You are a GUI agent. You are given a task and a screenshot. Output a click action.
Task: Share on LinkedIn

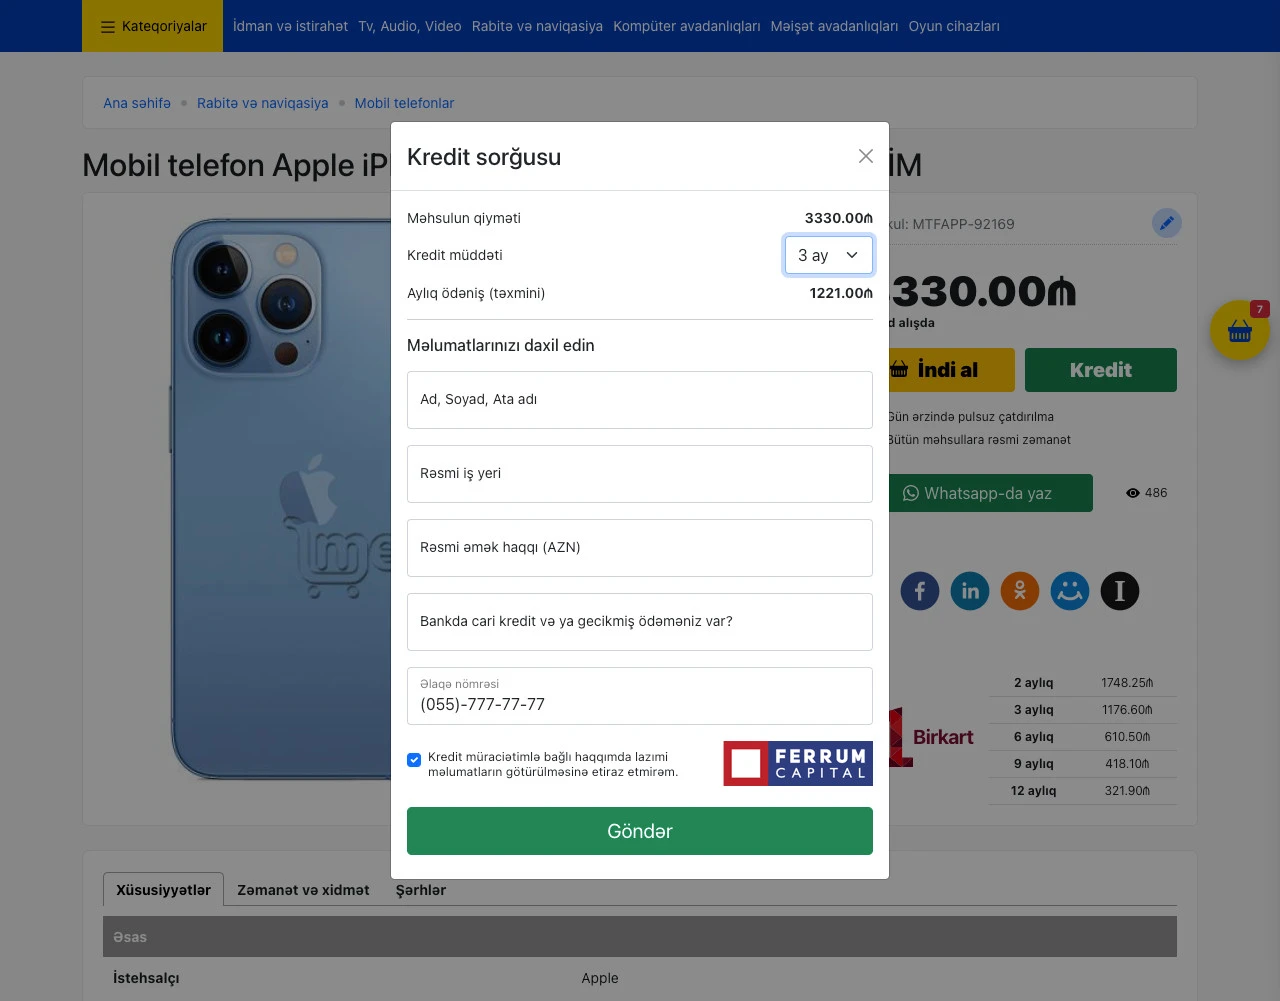point(970,591)
